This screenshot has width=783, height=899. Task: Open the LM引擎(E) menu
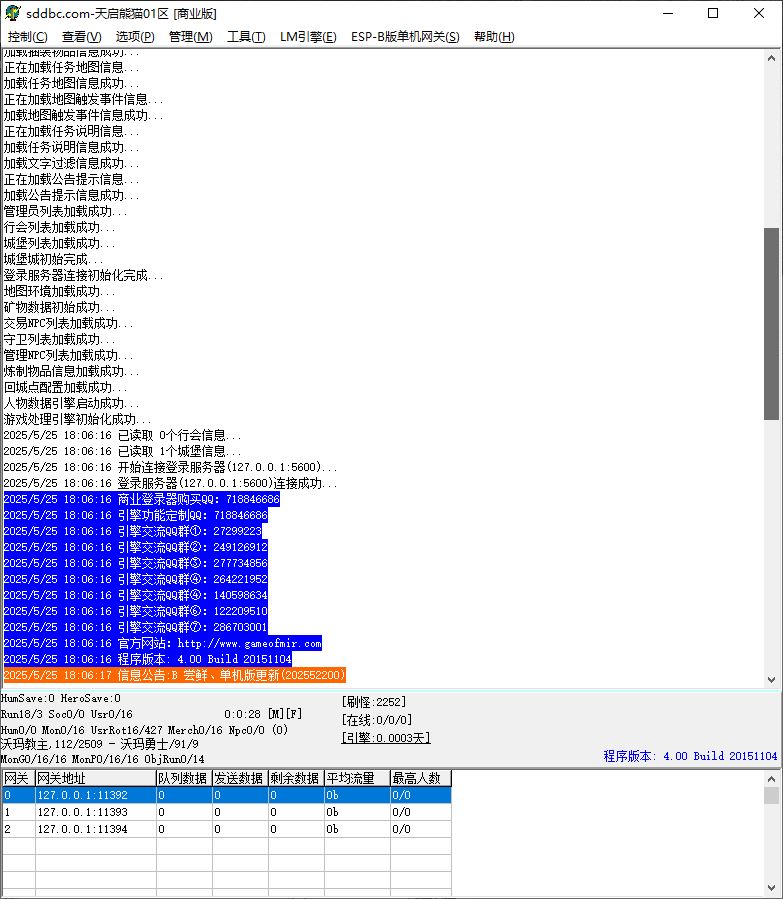tap(308, 37)
